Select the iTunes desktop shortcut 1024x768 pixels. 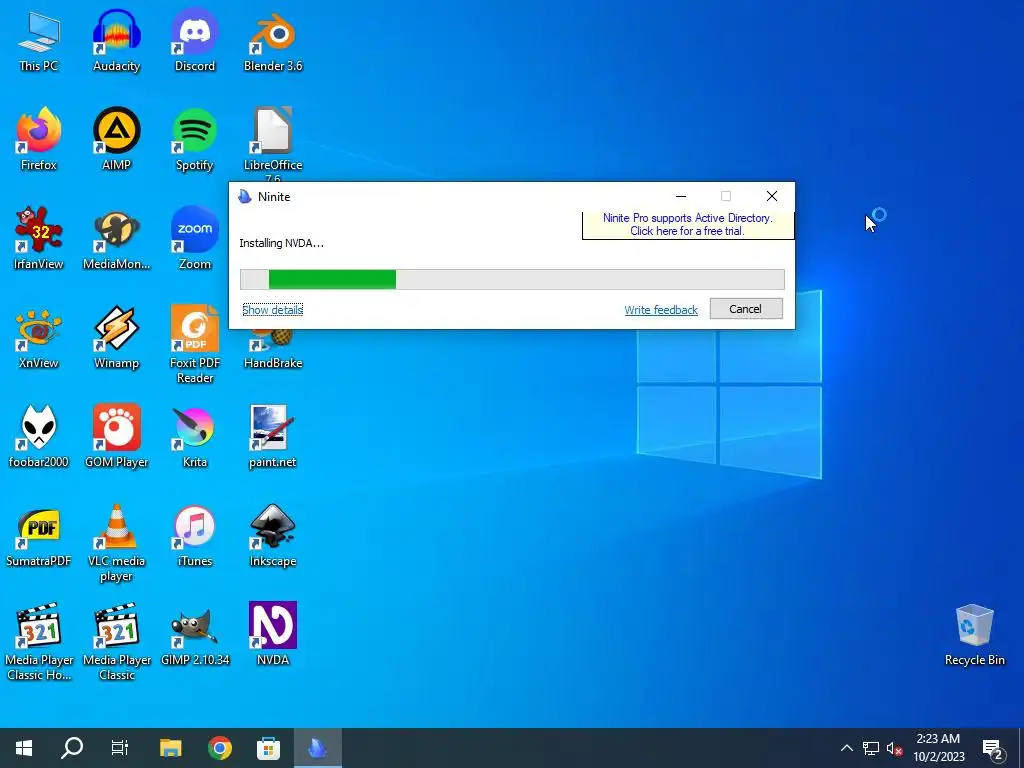(x=195, y=536)
